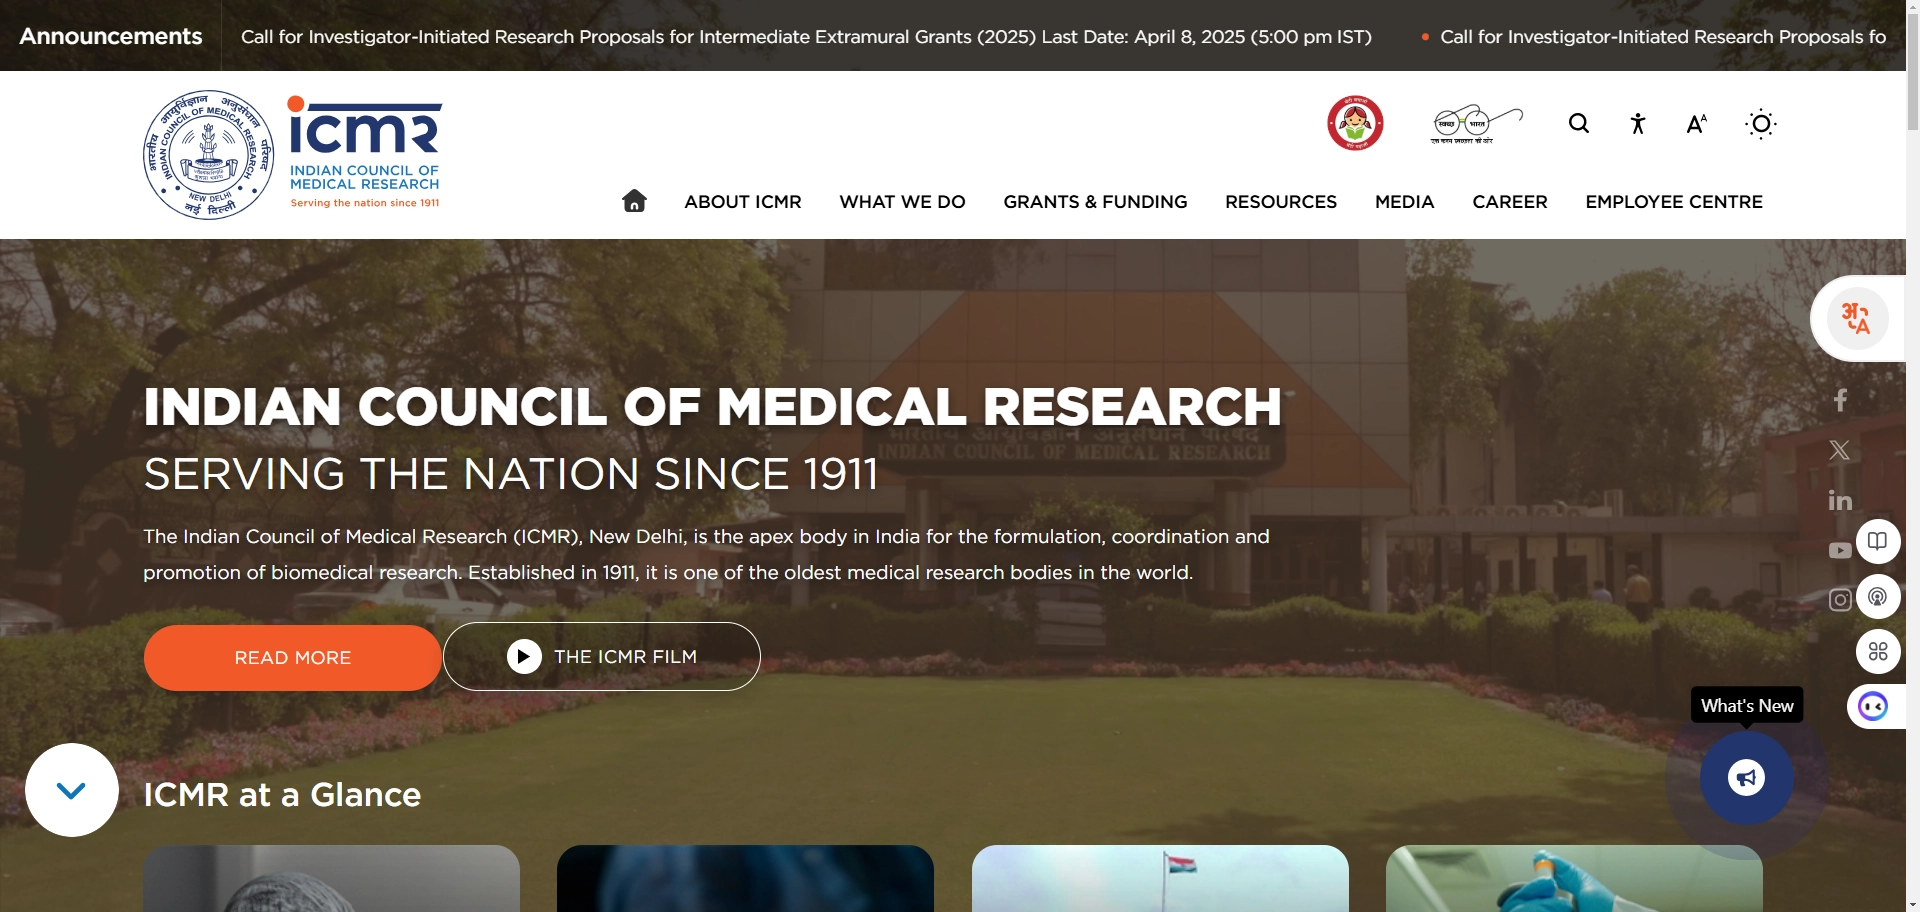Visit ICMR's Facebook page
1920x912 pixels.
(1840, 399)
